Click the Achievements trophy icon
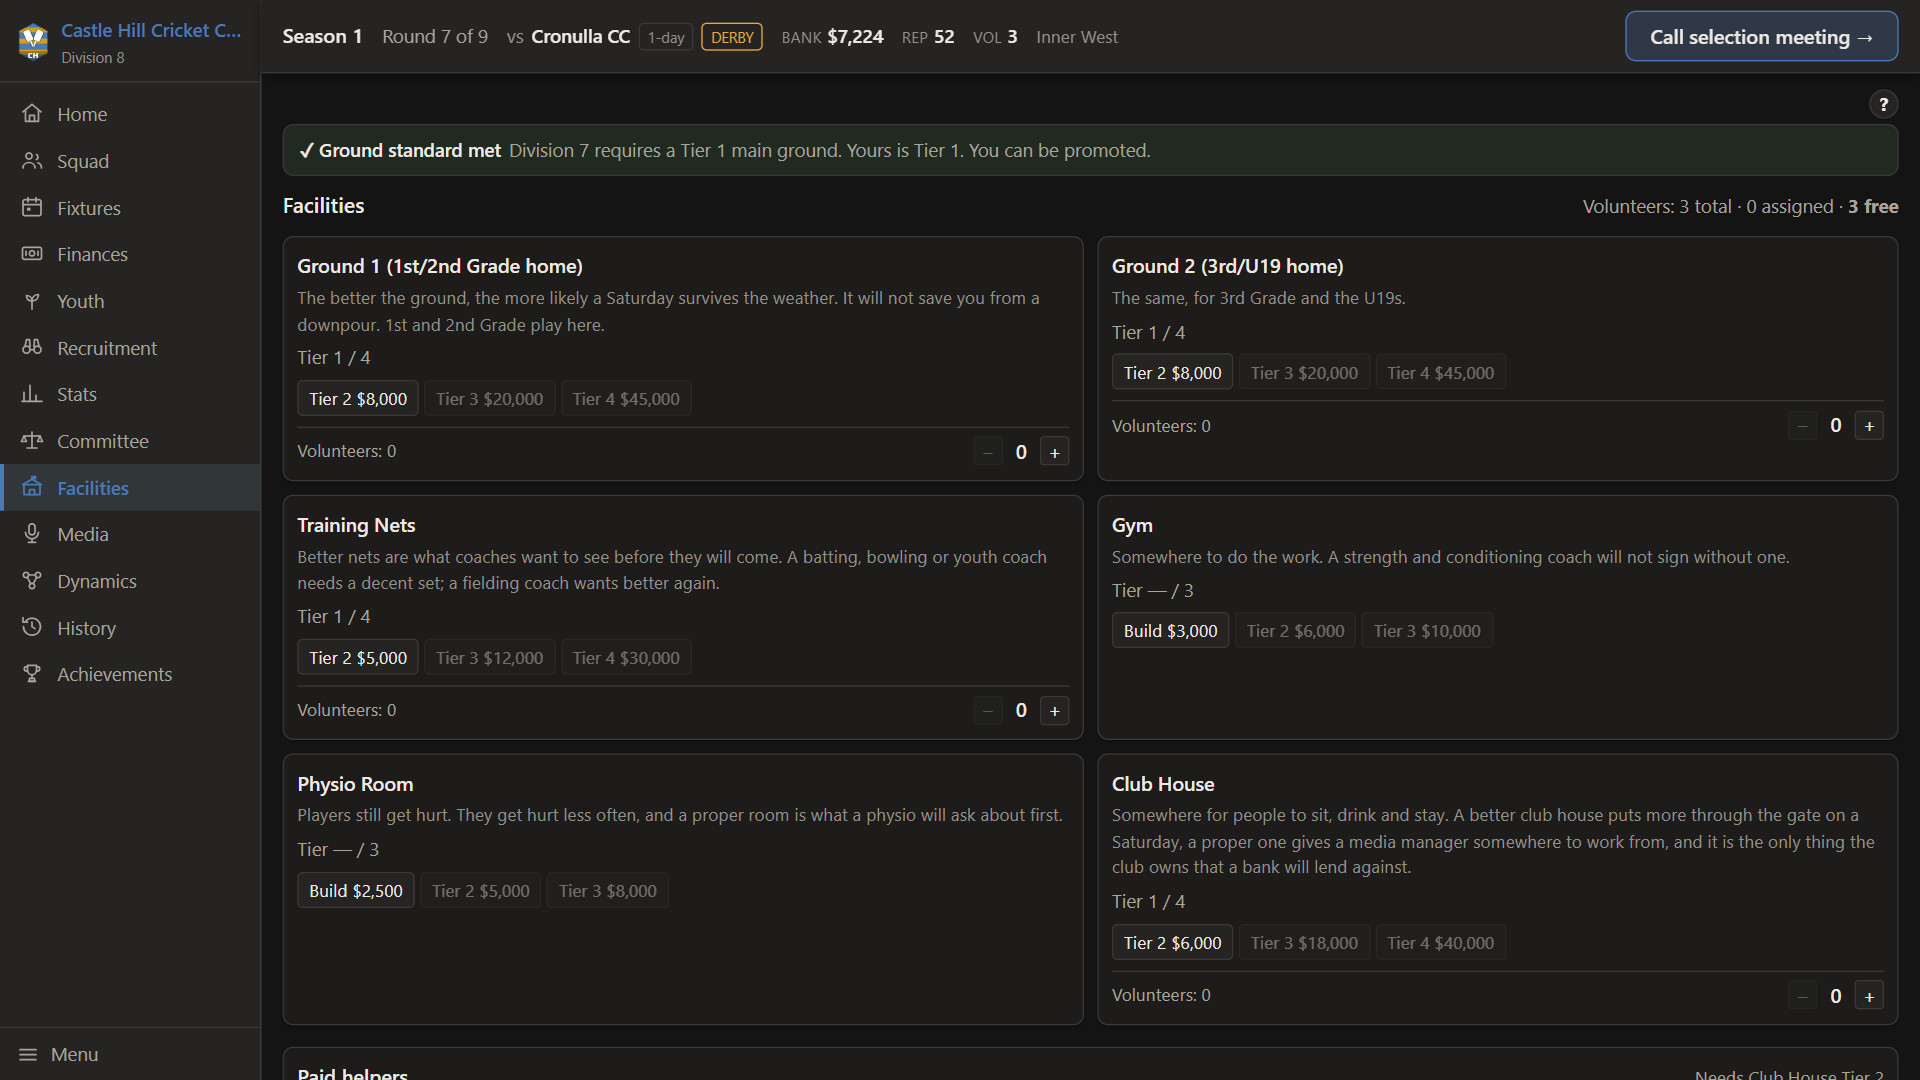 point(32,674)
